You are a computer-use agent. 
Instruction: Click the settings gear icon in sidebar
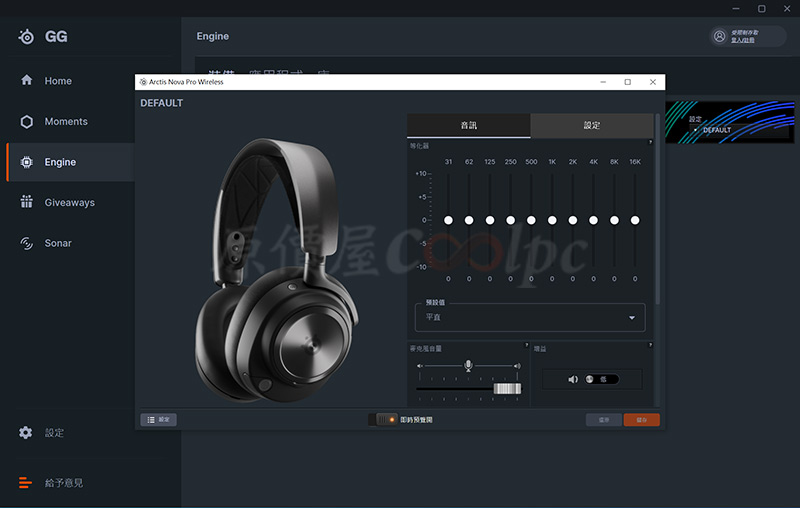(x=26, y=433)
